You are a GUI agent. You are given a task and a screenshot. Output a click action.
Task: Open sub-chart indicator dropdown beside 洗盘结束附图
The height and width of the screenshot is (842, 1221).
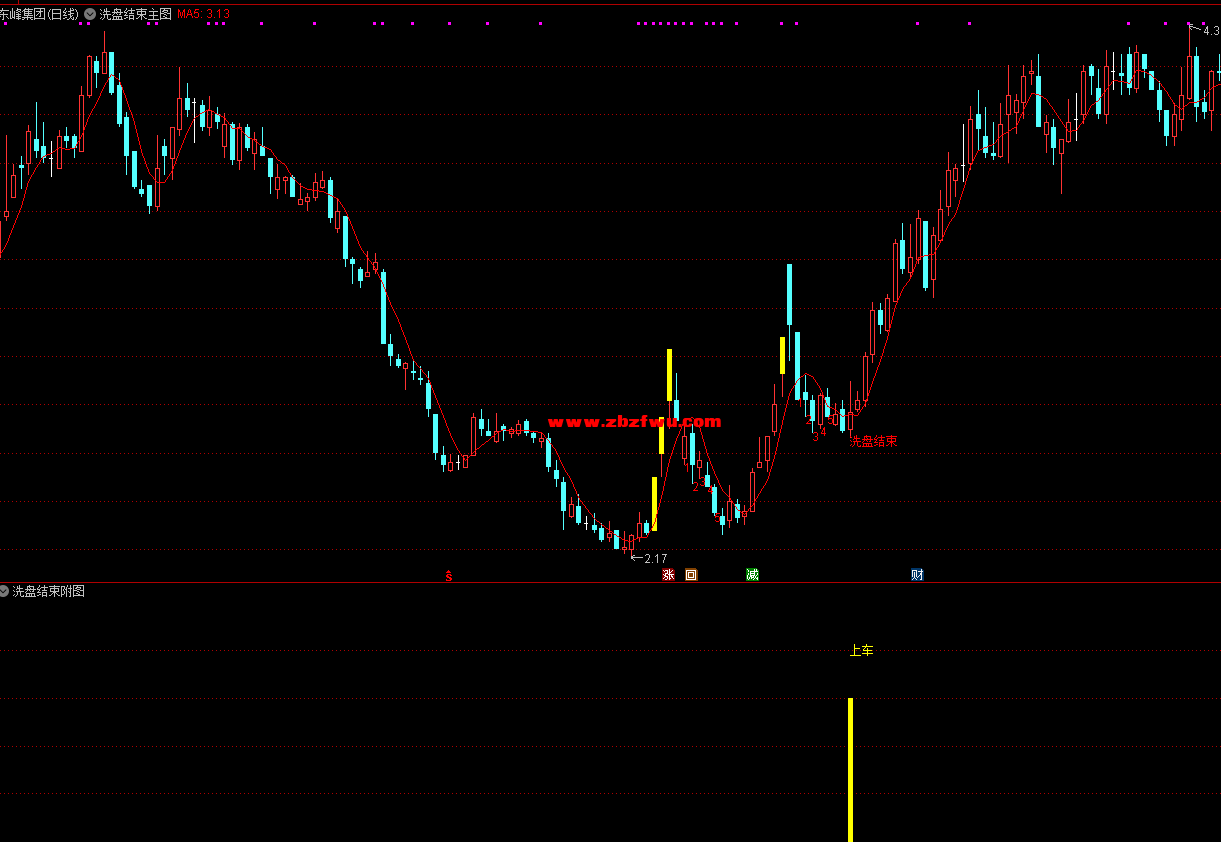(5, 591)
